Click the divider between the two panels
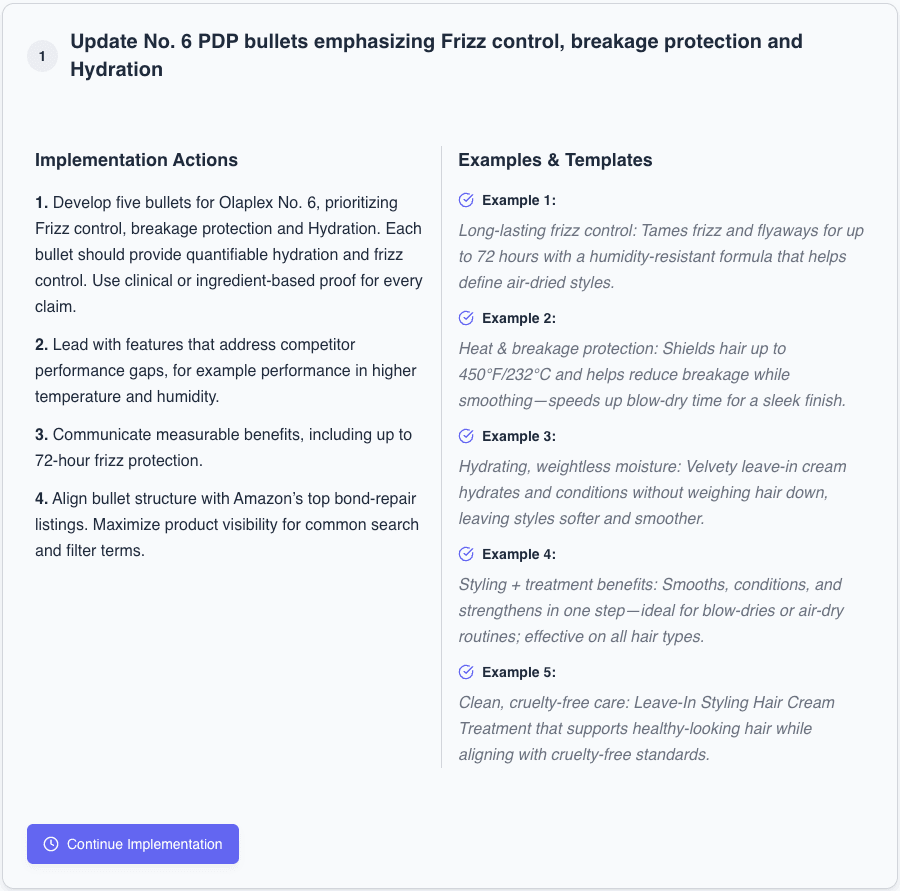This screenshot has height=891, width=900. (x=443, y=460)
